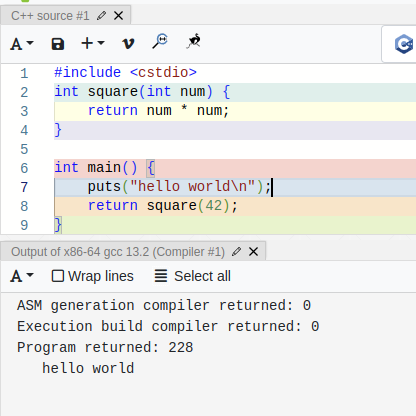416x416 pixels.
Task: Click the magnifier search icon in editor toolbar
Action: [160, 41]
